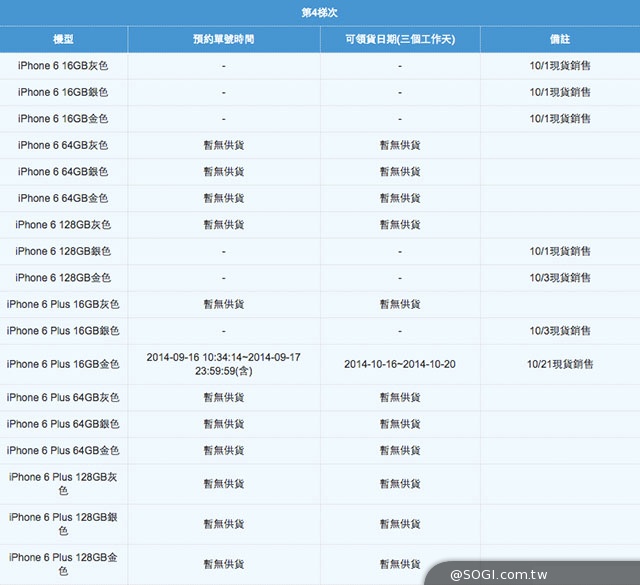The width and height of the screenshot is (640, 585).
Task: Select the iPhone 6 64GB灰色 row label
Action: coord(63,145)
